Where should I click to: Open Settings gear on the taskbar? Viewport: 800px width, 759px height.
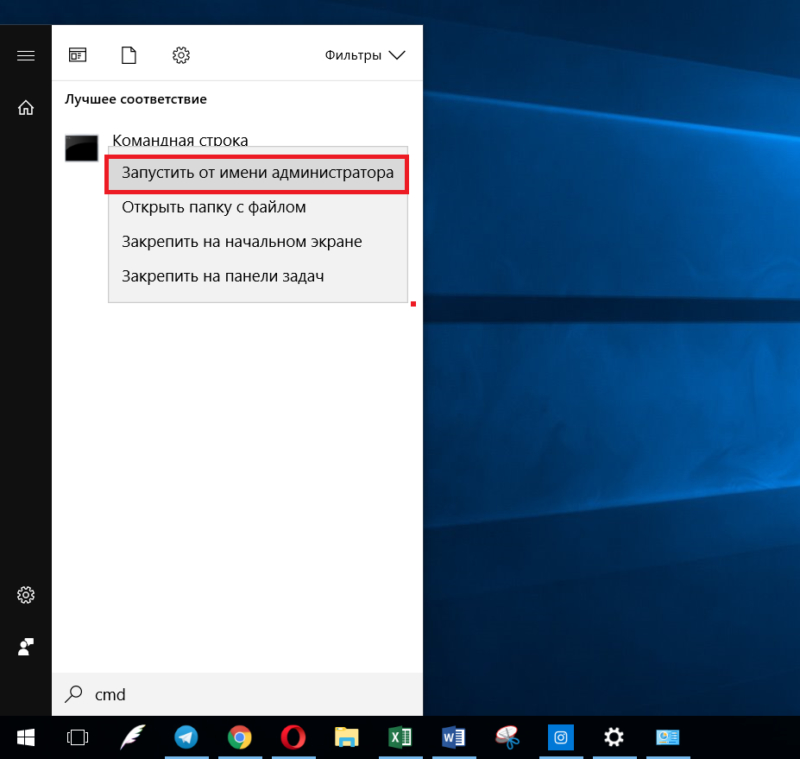coord(614,738)
